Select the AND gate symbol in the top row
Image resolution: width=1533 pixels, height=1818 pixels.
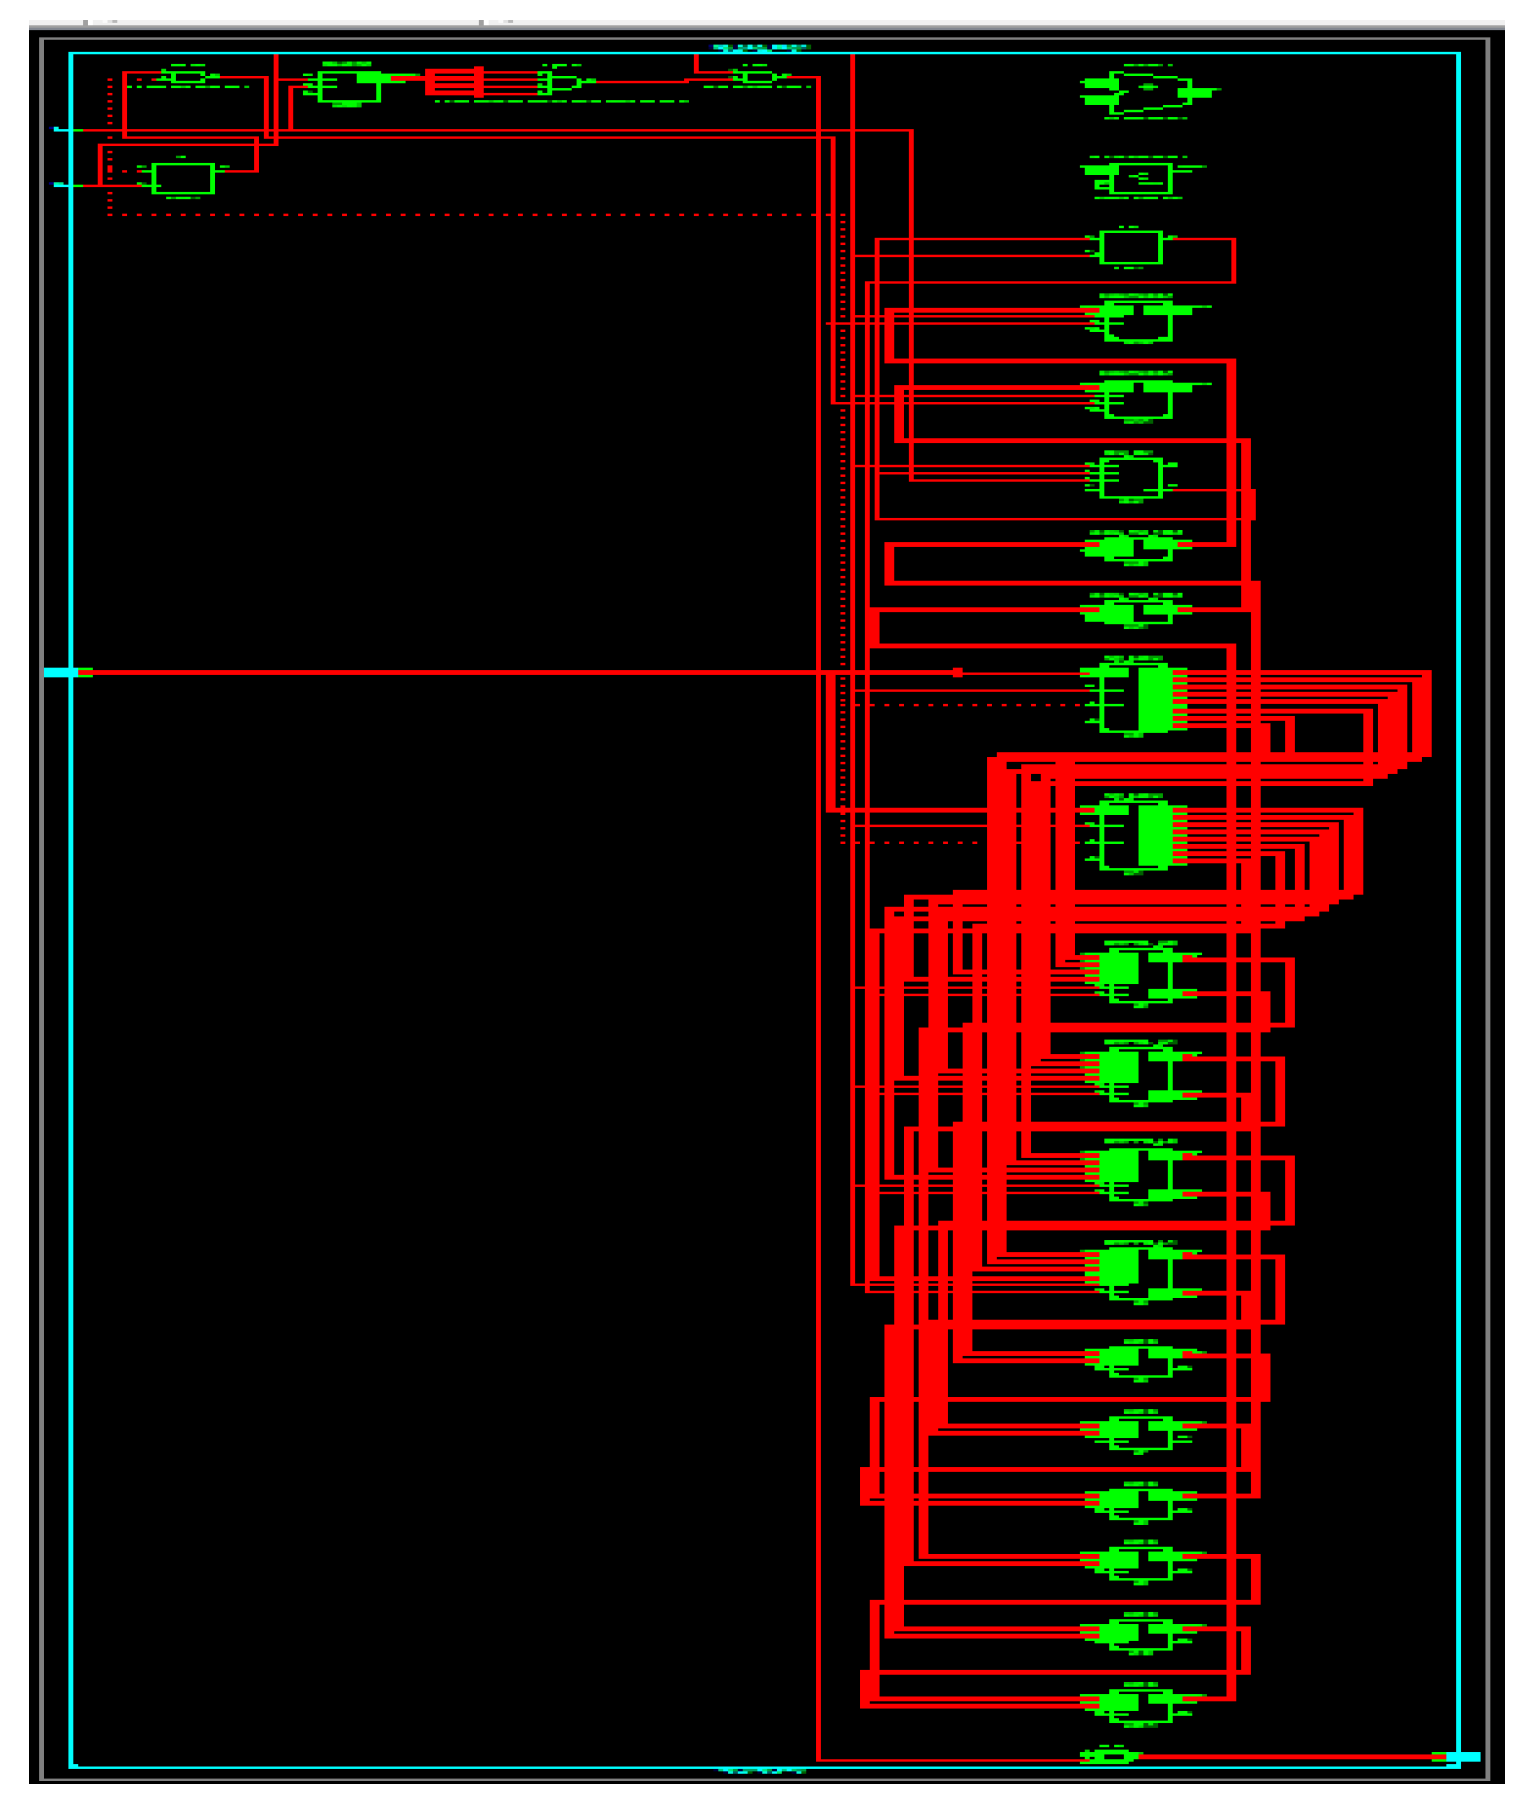coord(565,82)
